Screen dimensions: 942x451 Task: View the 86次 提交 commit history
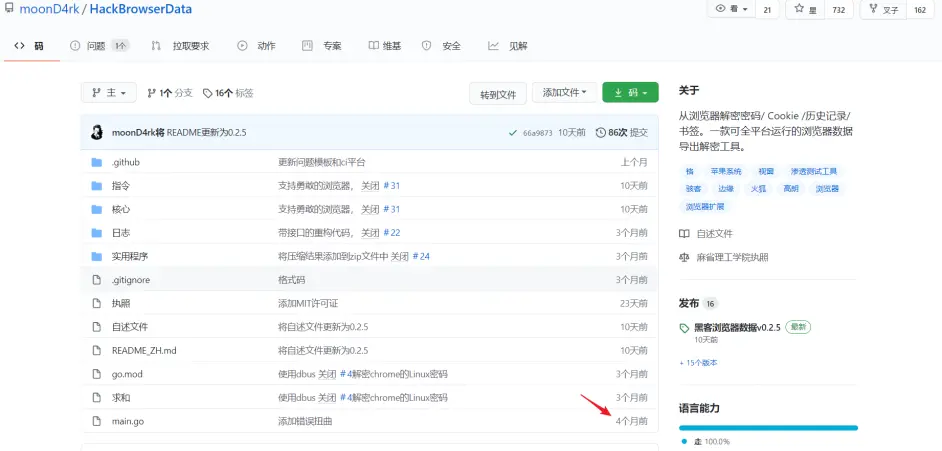tap(622, 133)
